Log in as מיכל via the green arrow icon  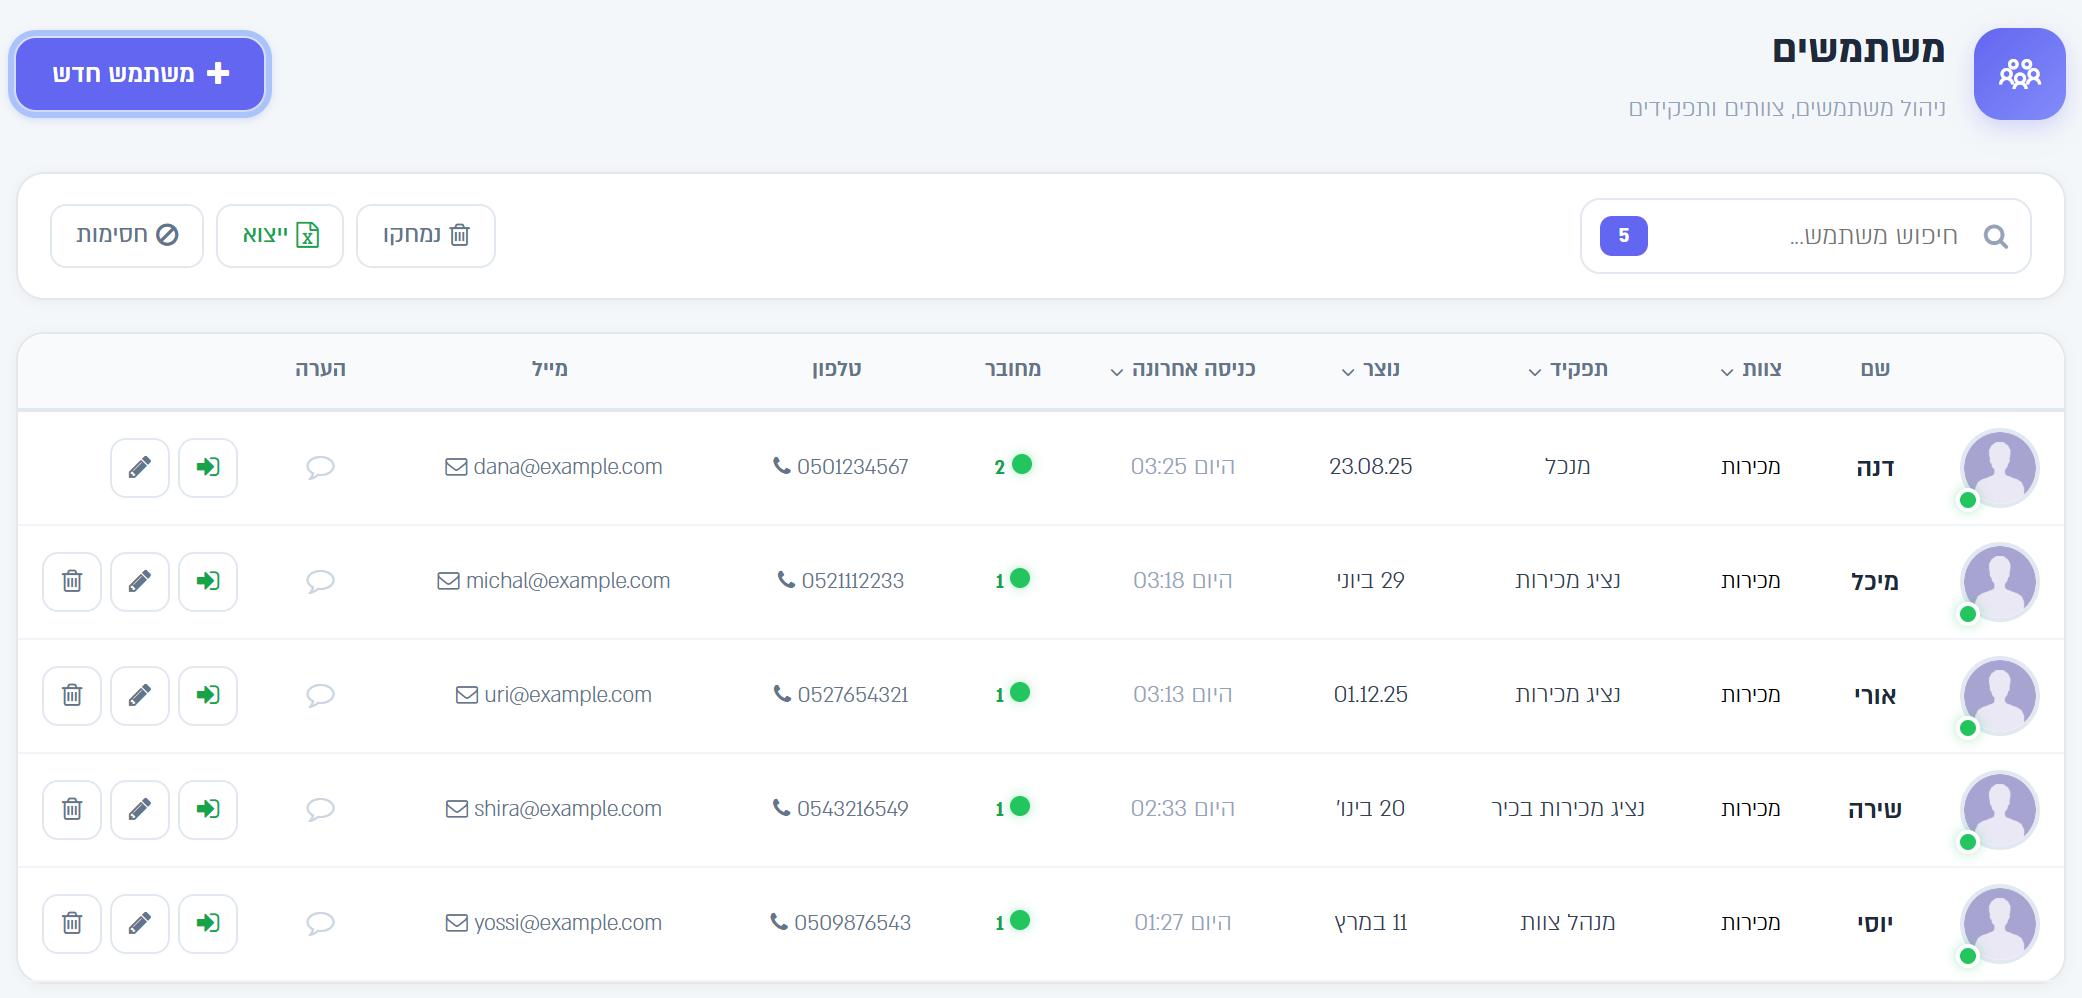click(x=208, y=581)
